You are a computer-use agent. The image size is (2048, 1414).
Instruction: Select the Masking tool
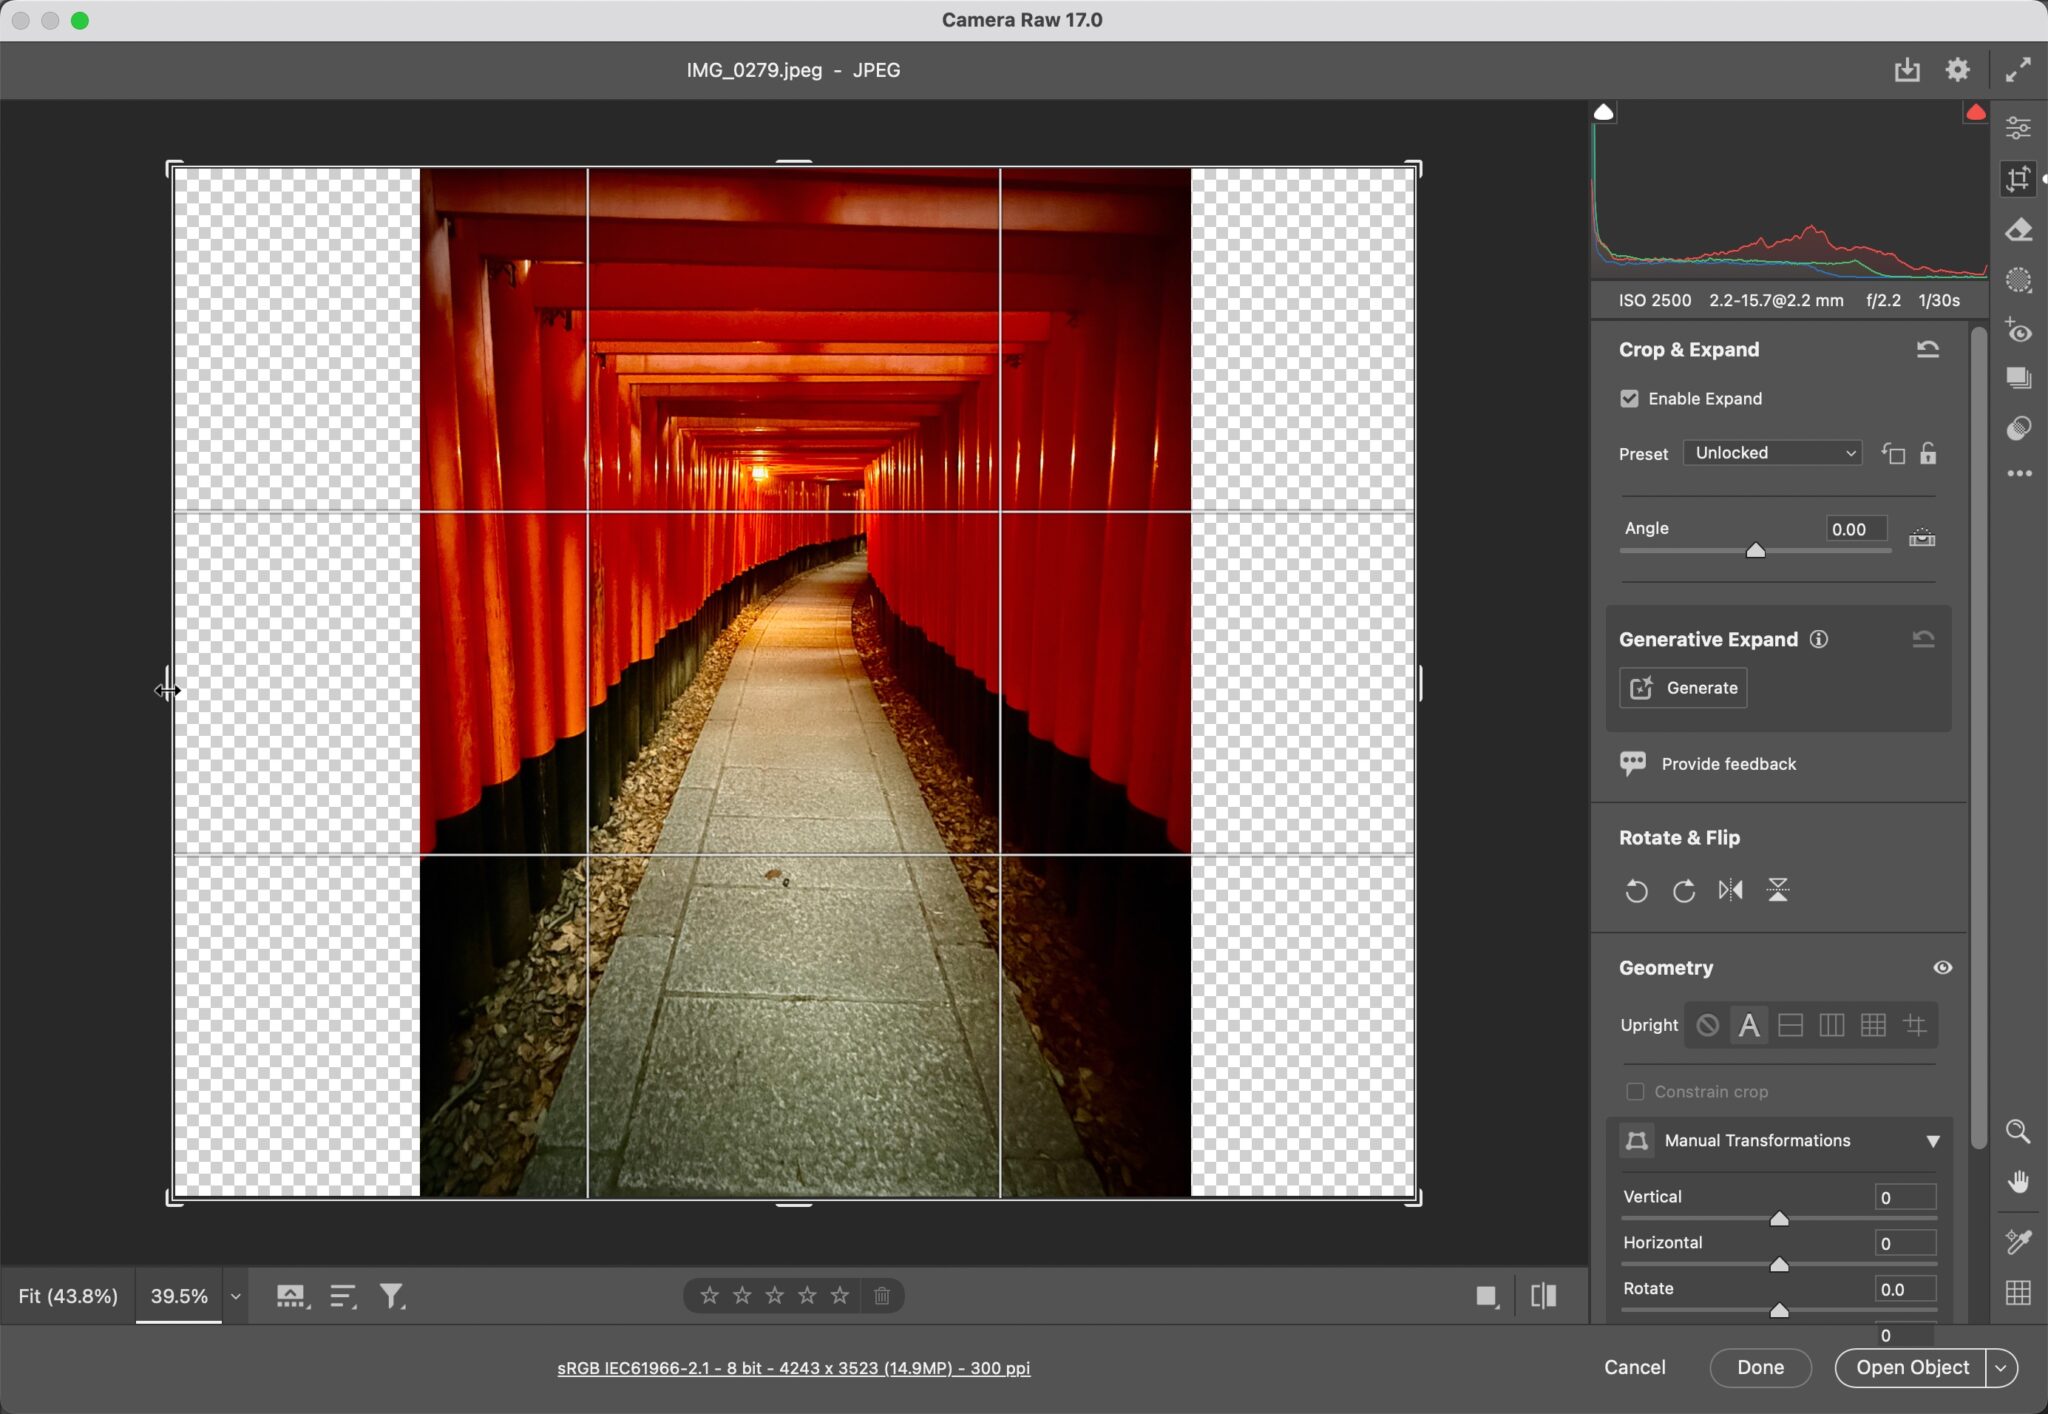coord(2020,280)
